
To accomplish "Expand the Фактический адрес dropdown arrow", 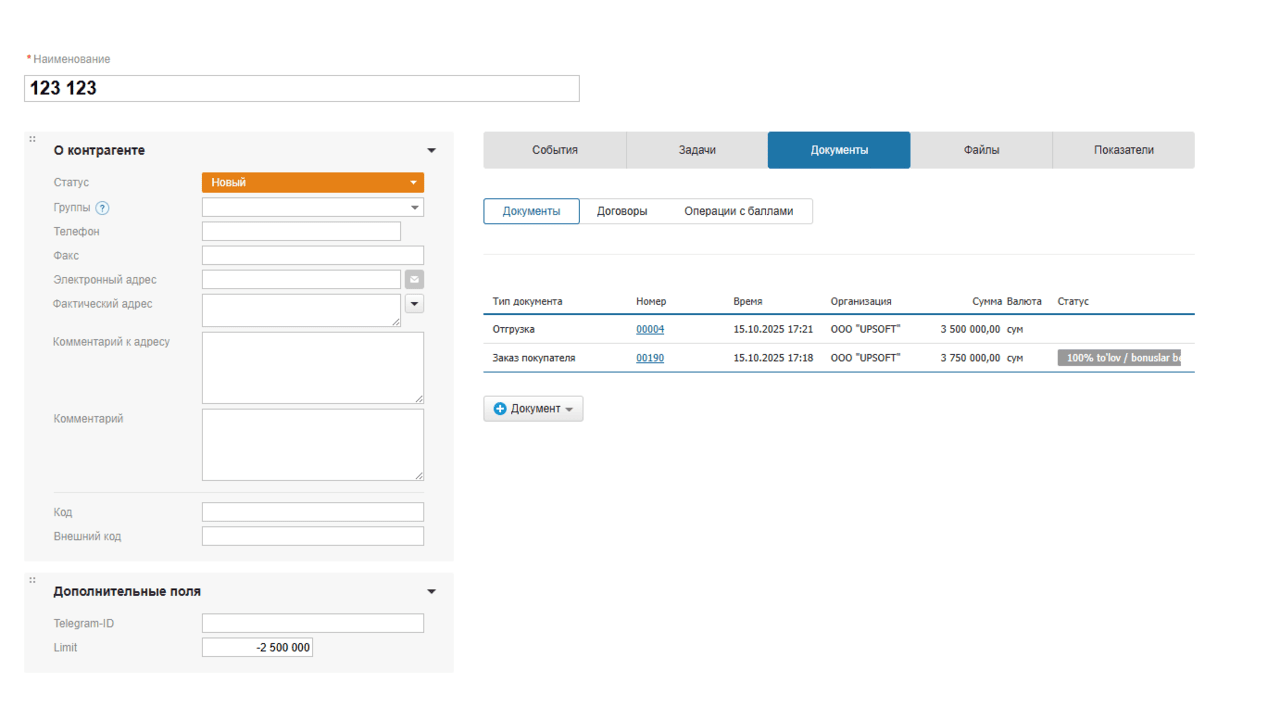I will pyautogui.click(x=414, y=304).
